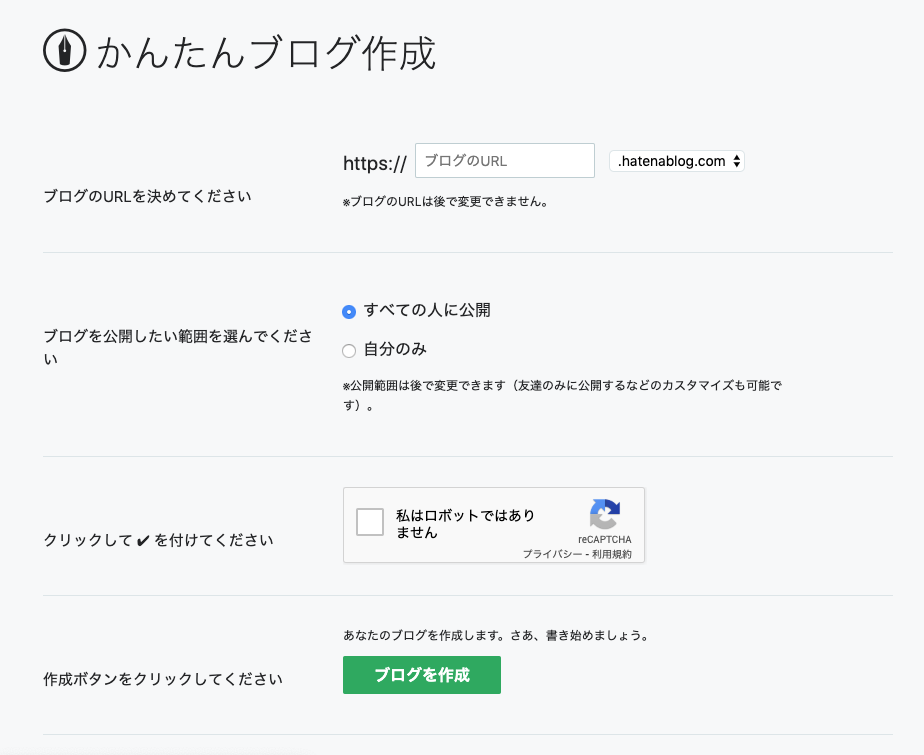The width and height of the screenshot is (924, 755).
Task: Click the Hatena Blog pen logo icon
Action: pyautogui.click(x=65, y=51)
